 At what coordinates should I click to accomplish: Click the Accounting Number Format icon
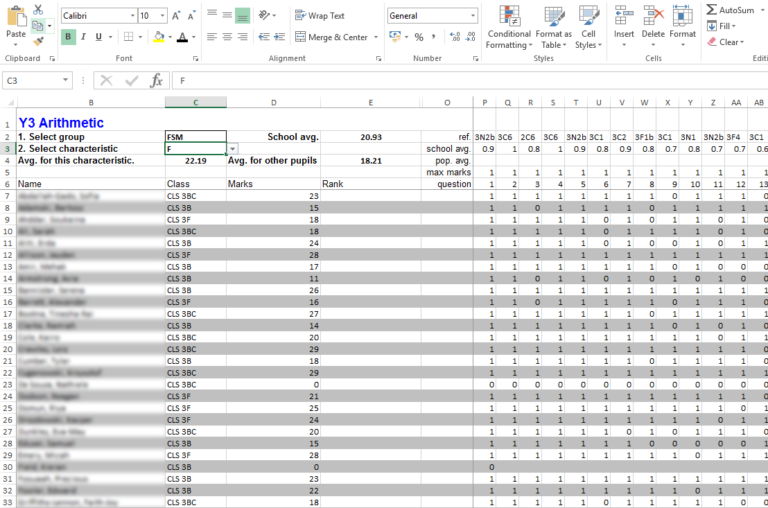(395, 37)
